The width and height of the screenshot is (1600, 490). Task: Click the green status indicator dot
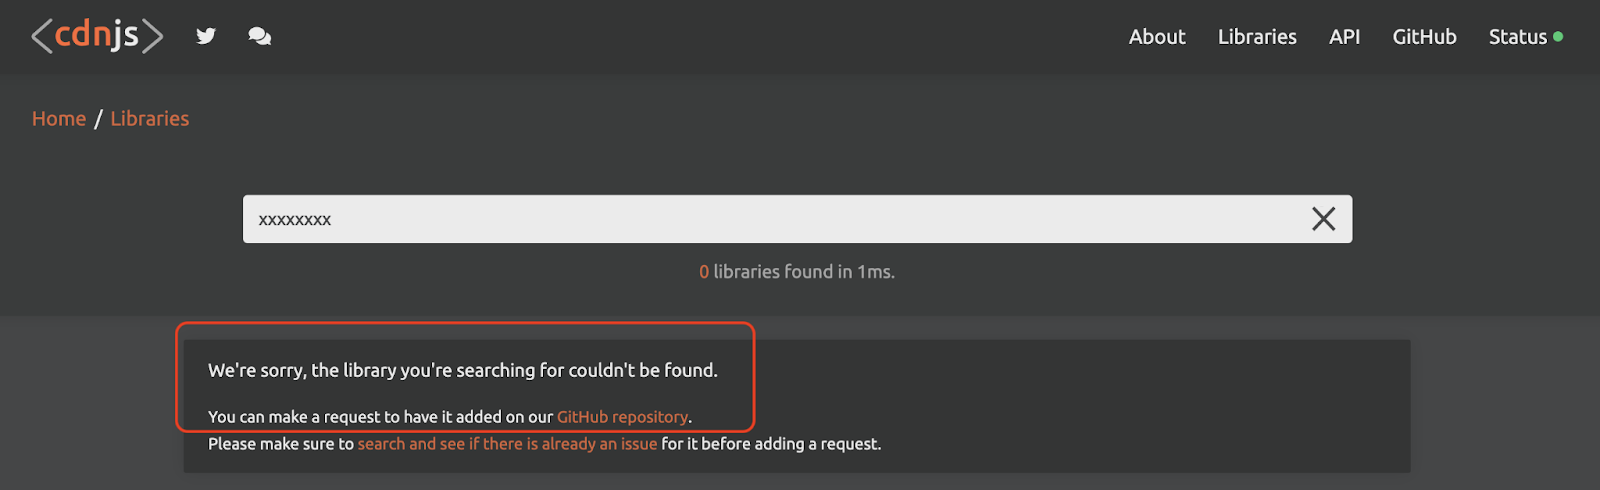coord(1558,37)
